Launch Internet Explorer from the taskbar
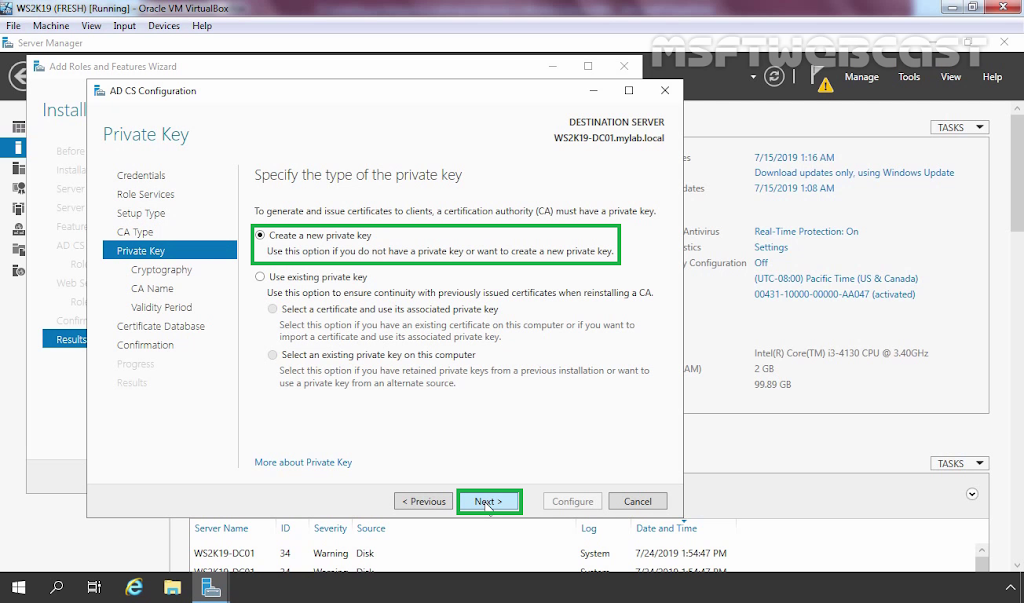The height and width of the screenshot is (603, 1024). [x=134, y=587]
